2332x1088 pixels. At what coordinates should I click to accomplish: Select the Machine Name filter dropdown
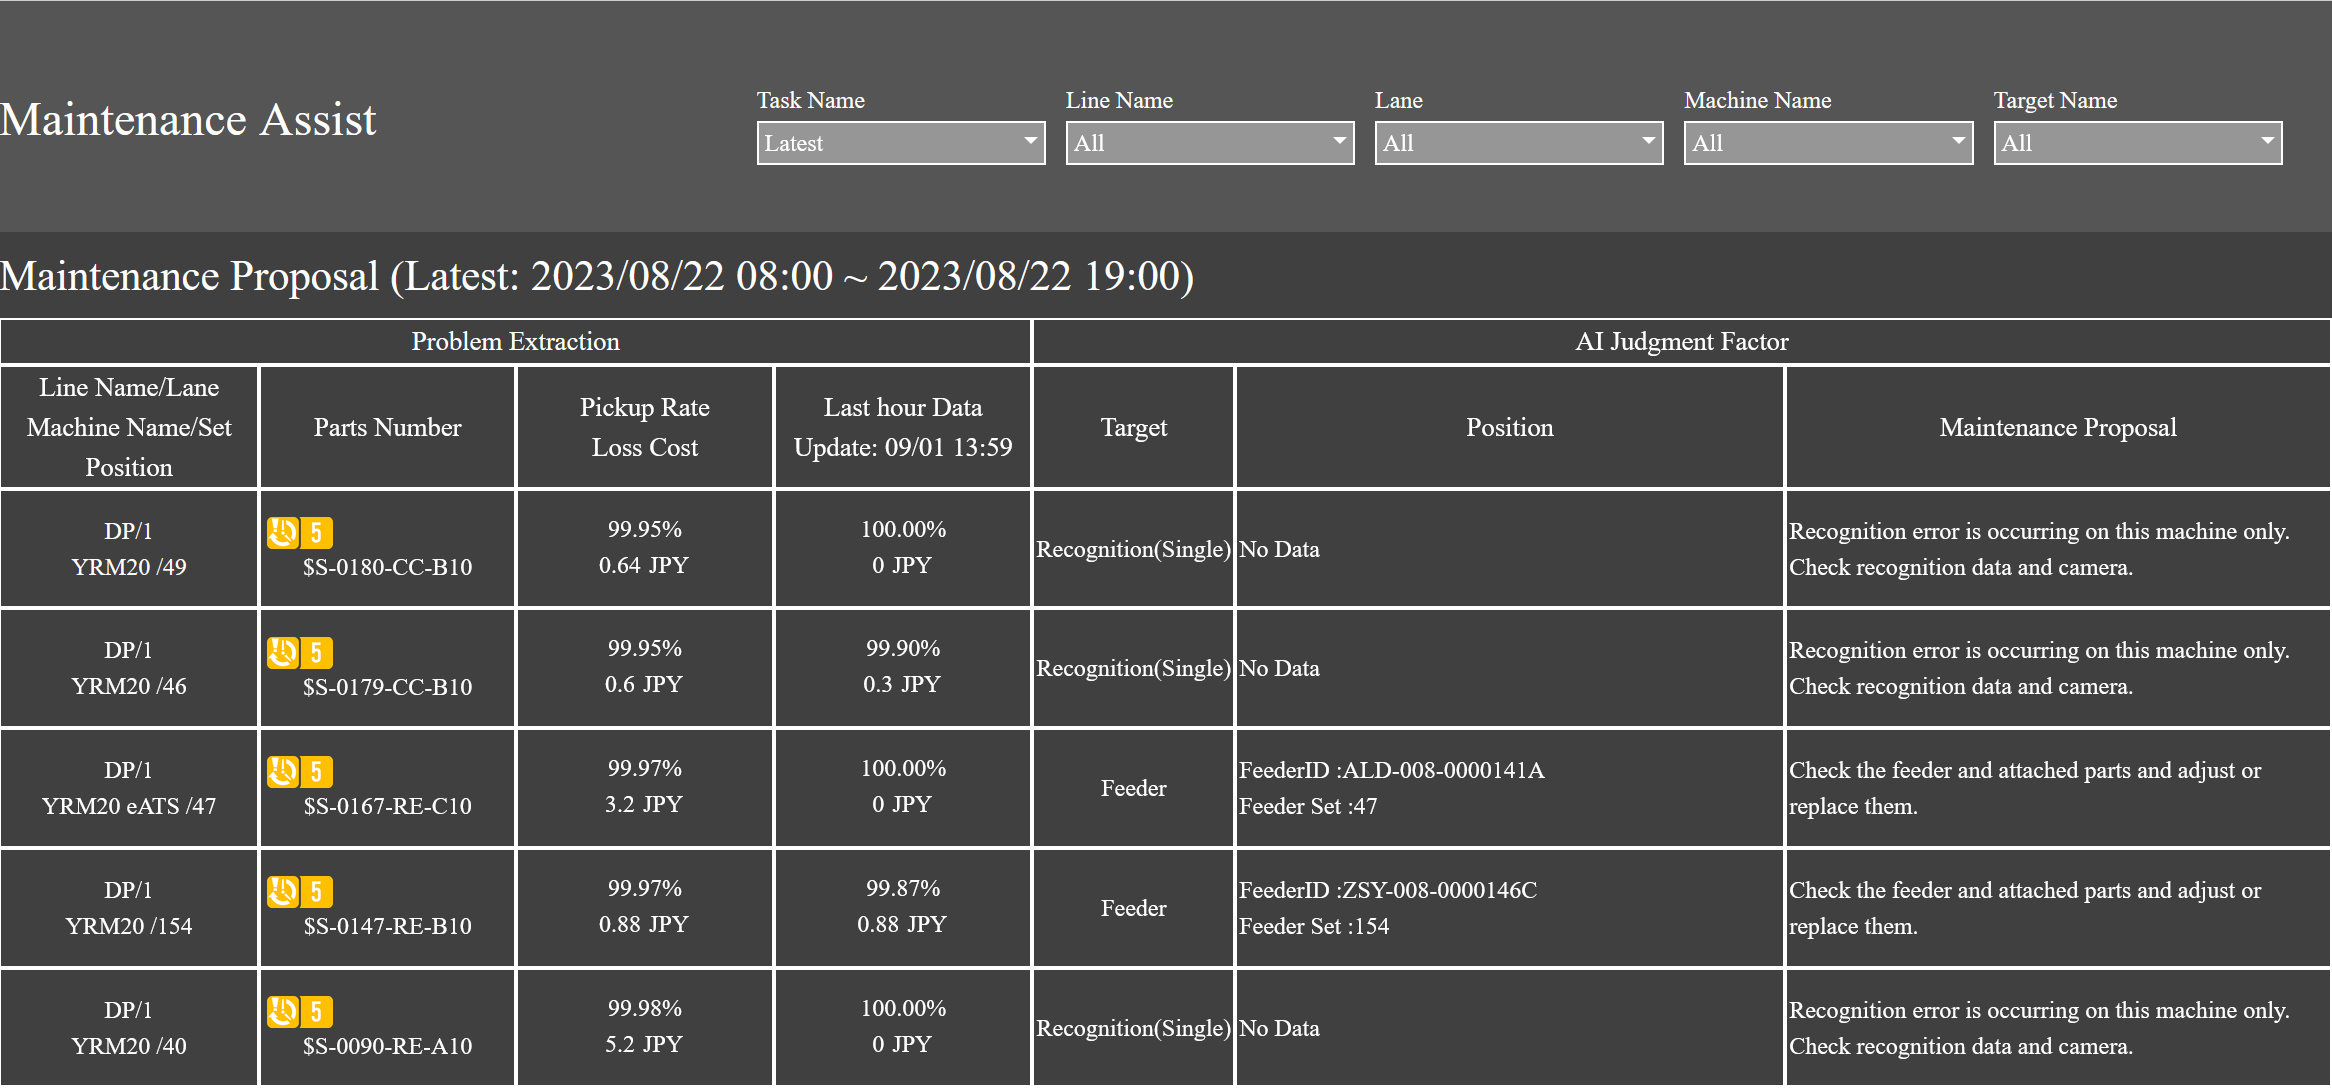tap(1826, 143)
